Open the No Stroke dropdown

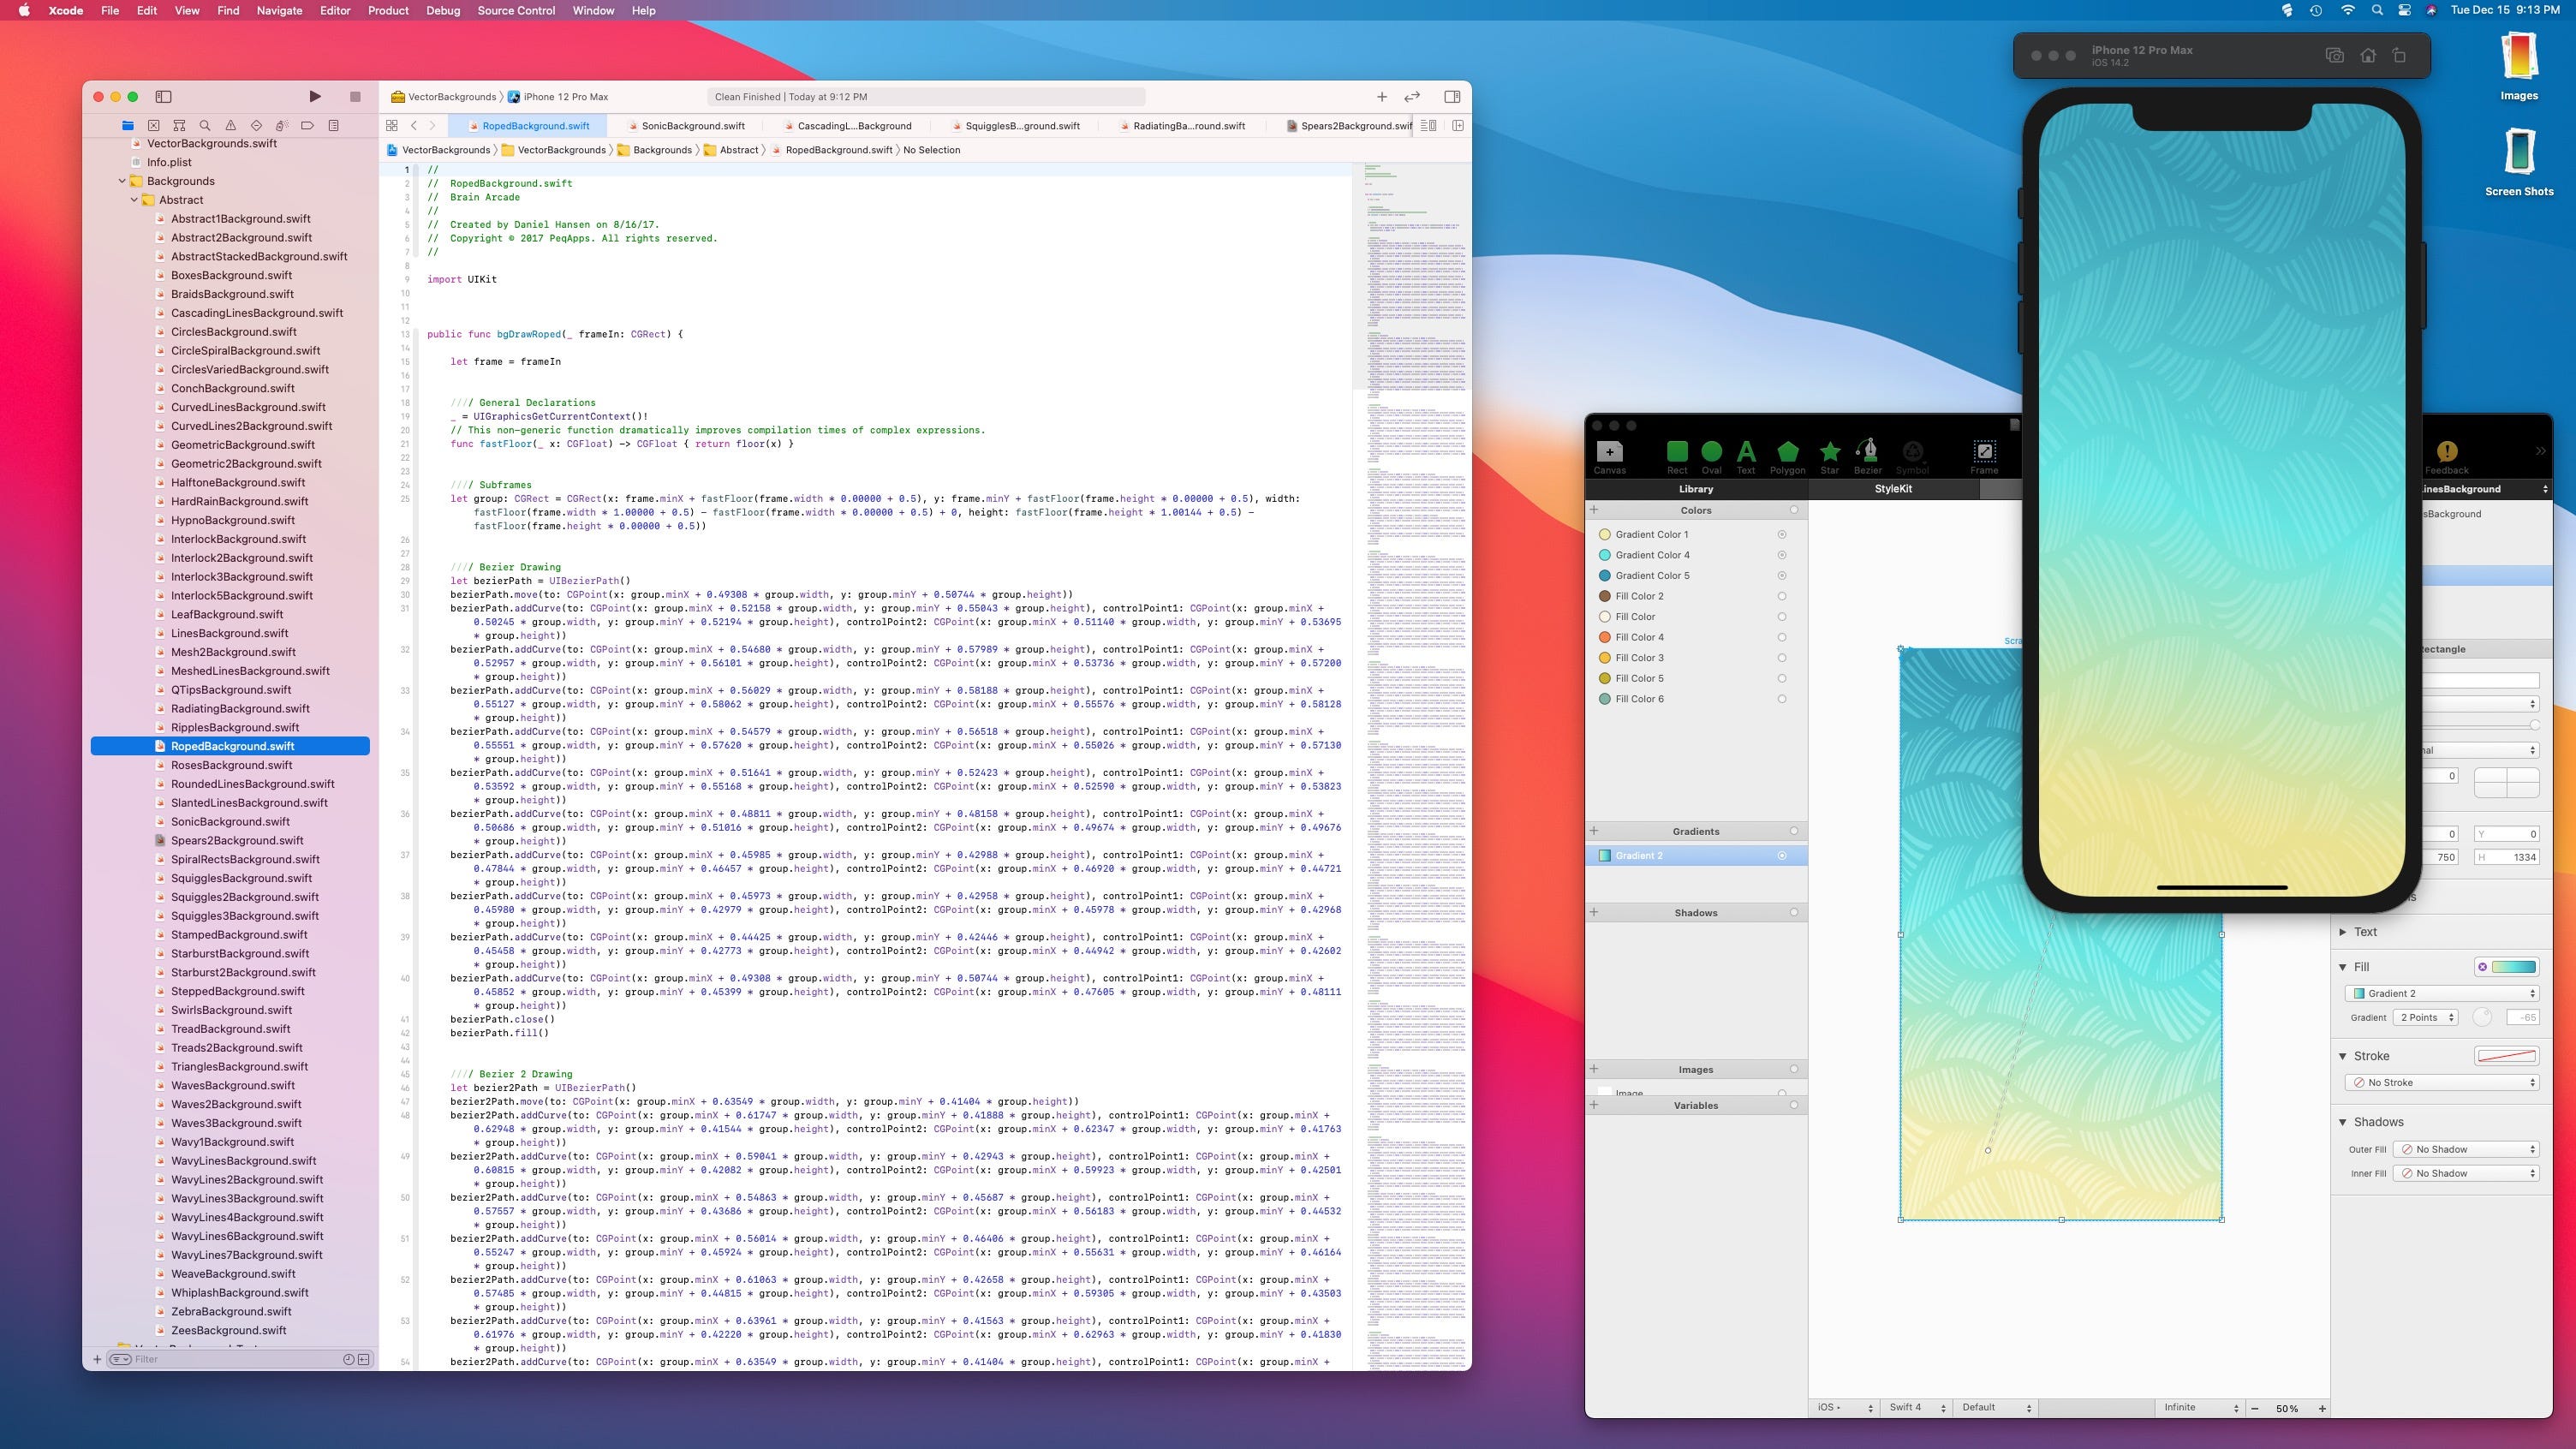click(x=2443, y=1082)
